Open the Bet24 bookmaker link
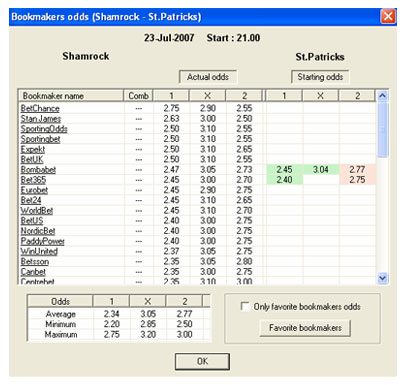Image resolution: width=405 pixels, height=385 pixels. tap(31, 200)
